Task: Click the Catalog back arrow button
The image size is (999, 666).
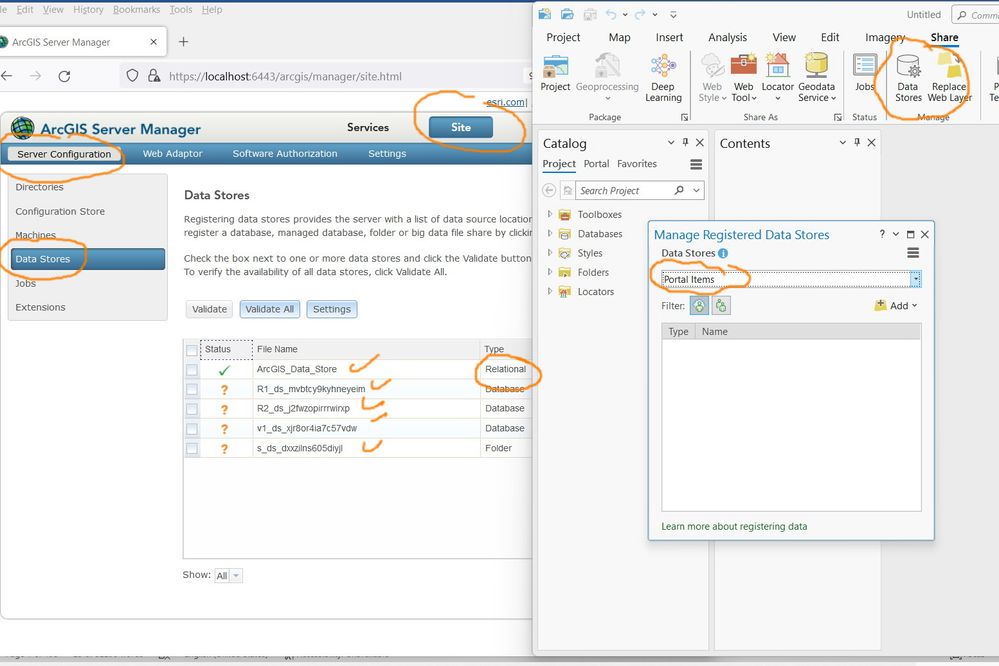Action: click(x=549, y=190)
